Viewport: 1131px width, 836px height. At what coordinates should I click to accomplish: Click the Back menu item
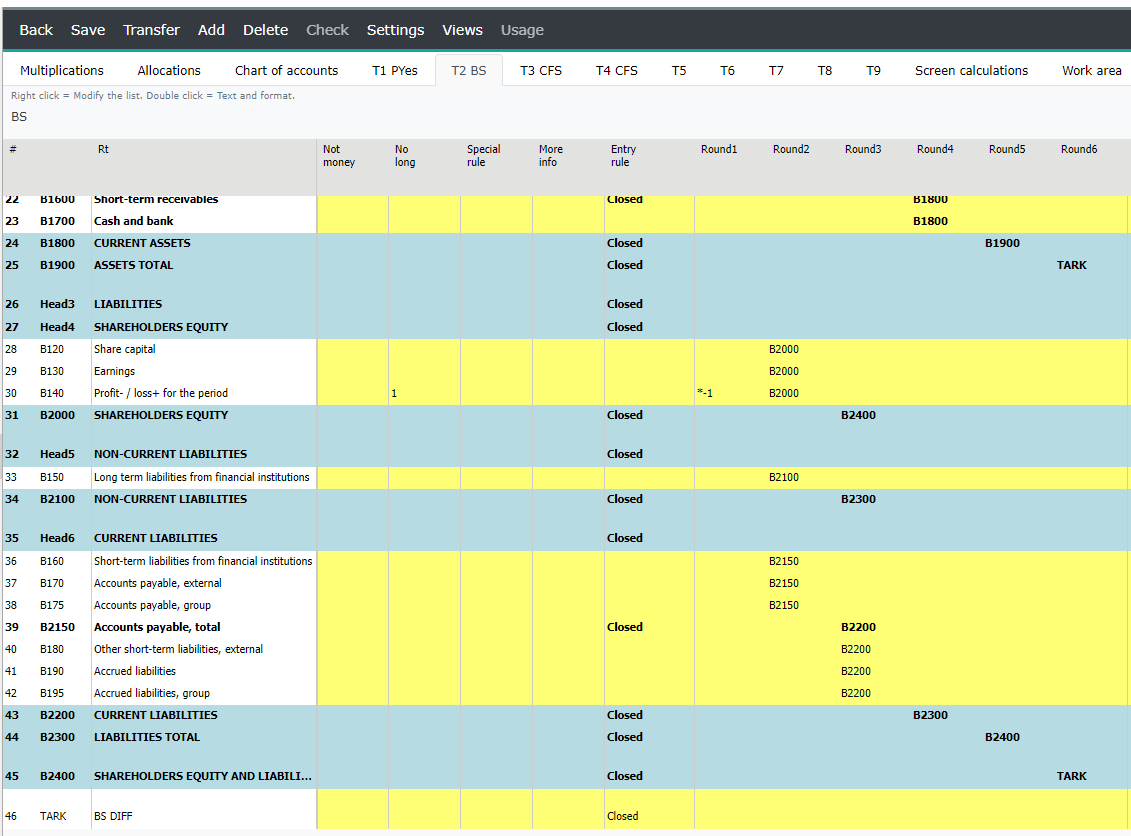[36, 30]
